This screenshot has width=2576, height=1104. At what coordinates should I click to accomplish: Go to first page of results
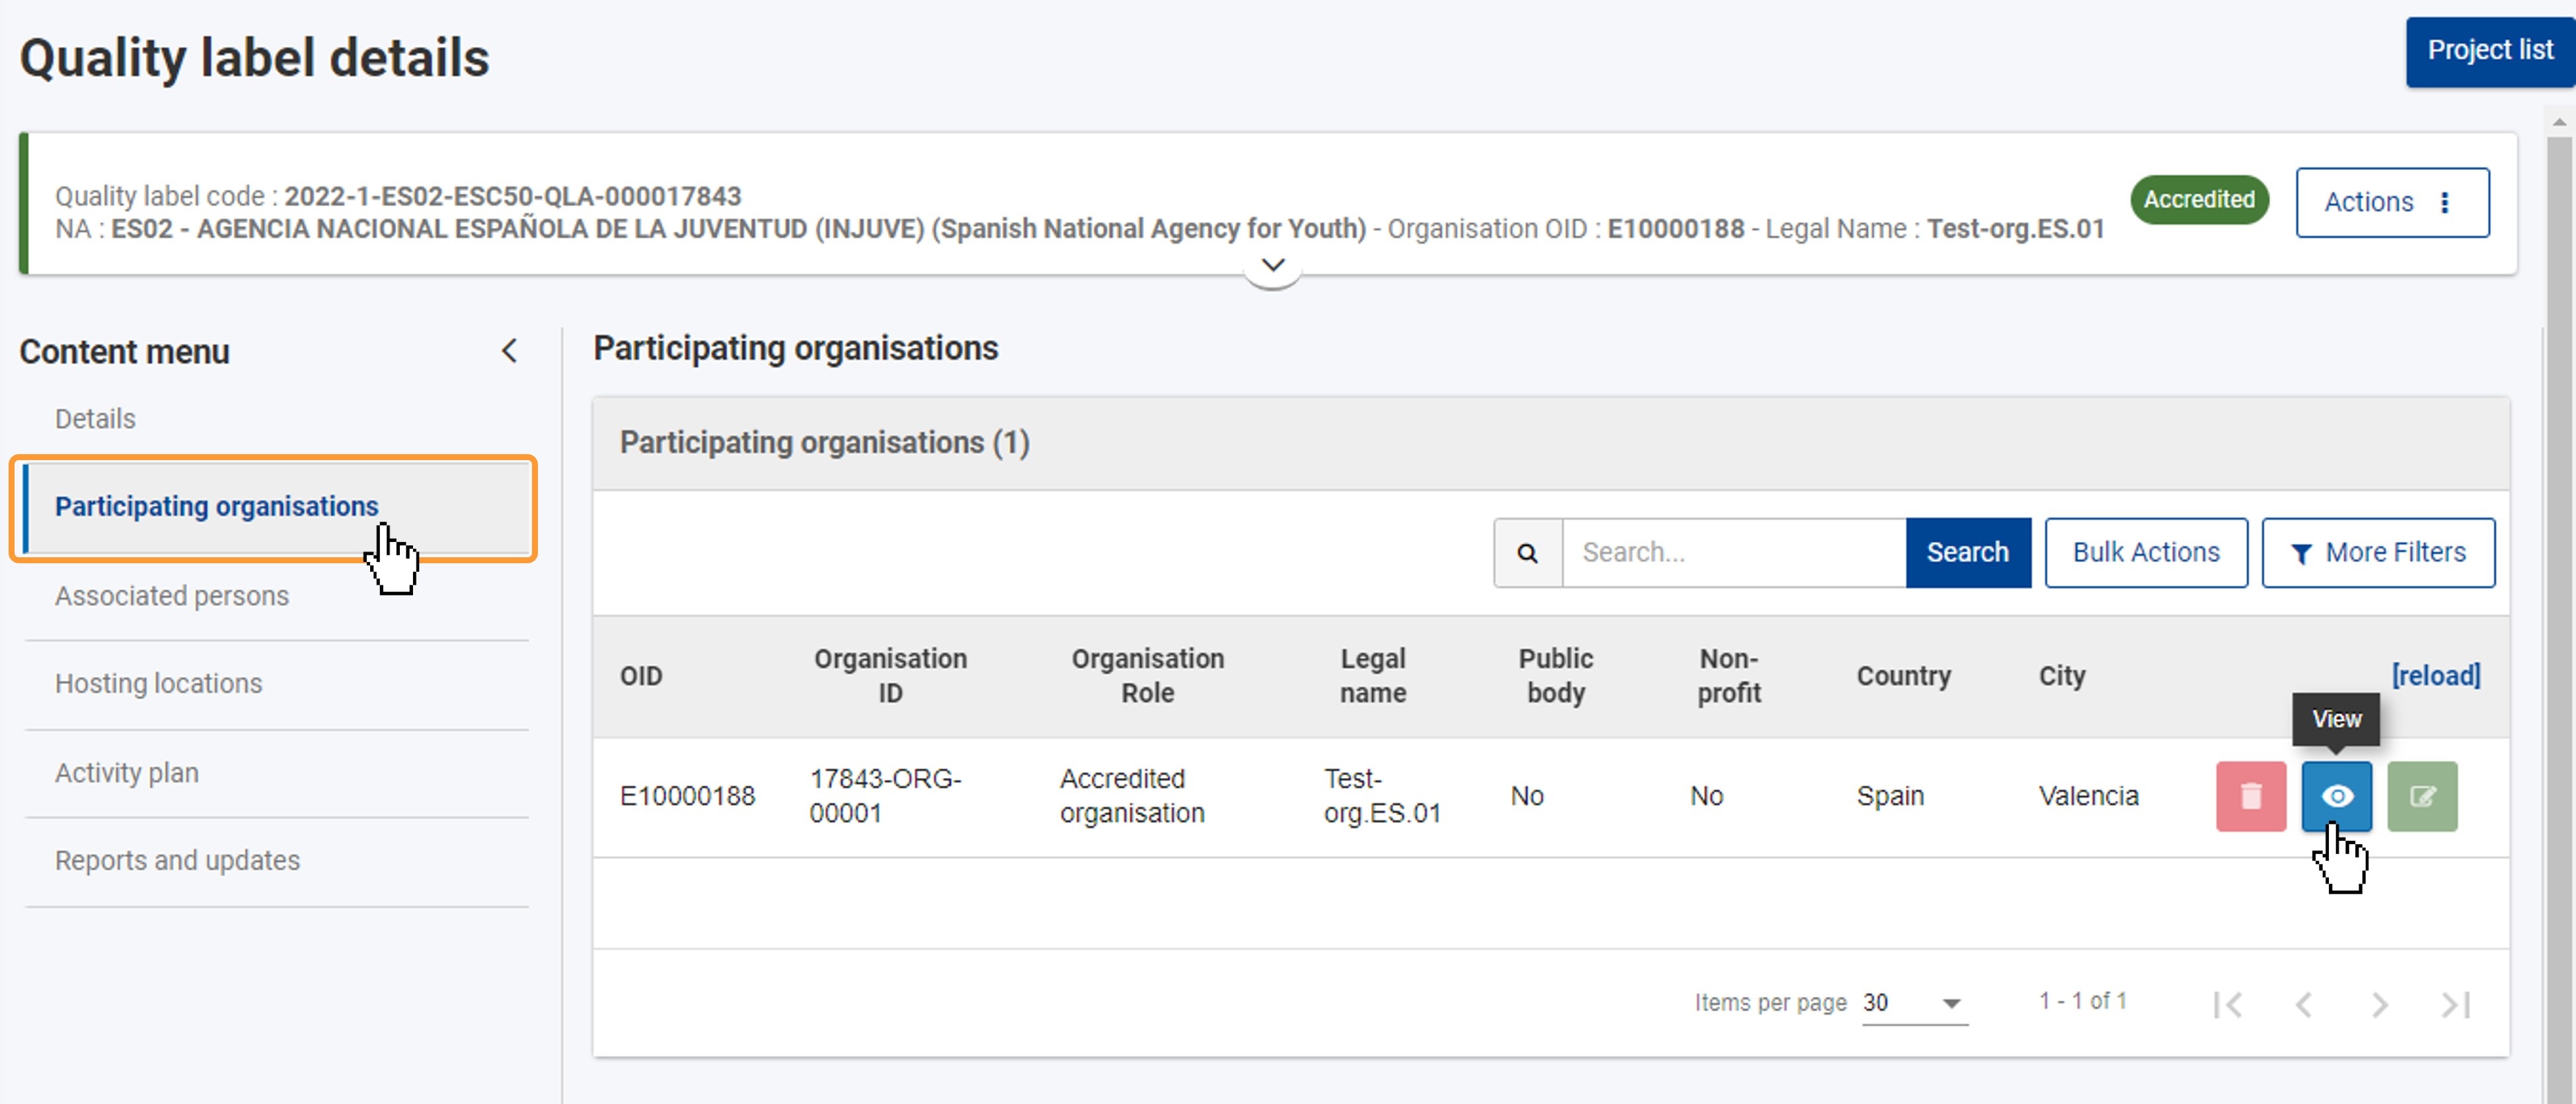click(x=2227, y=1004)
